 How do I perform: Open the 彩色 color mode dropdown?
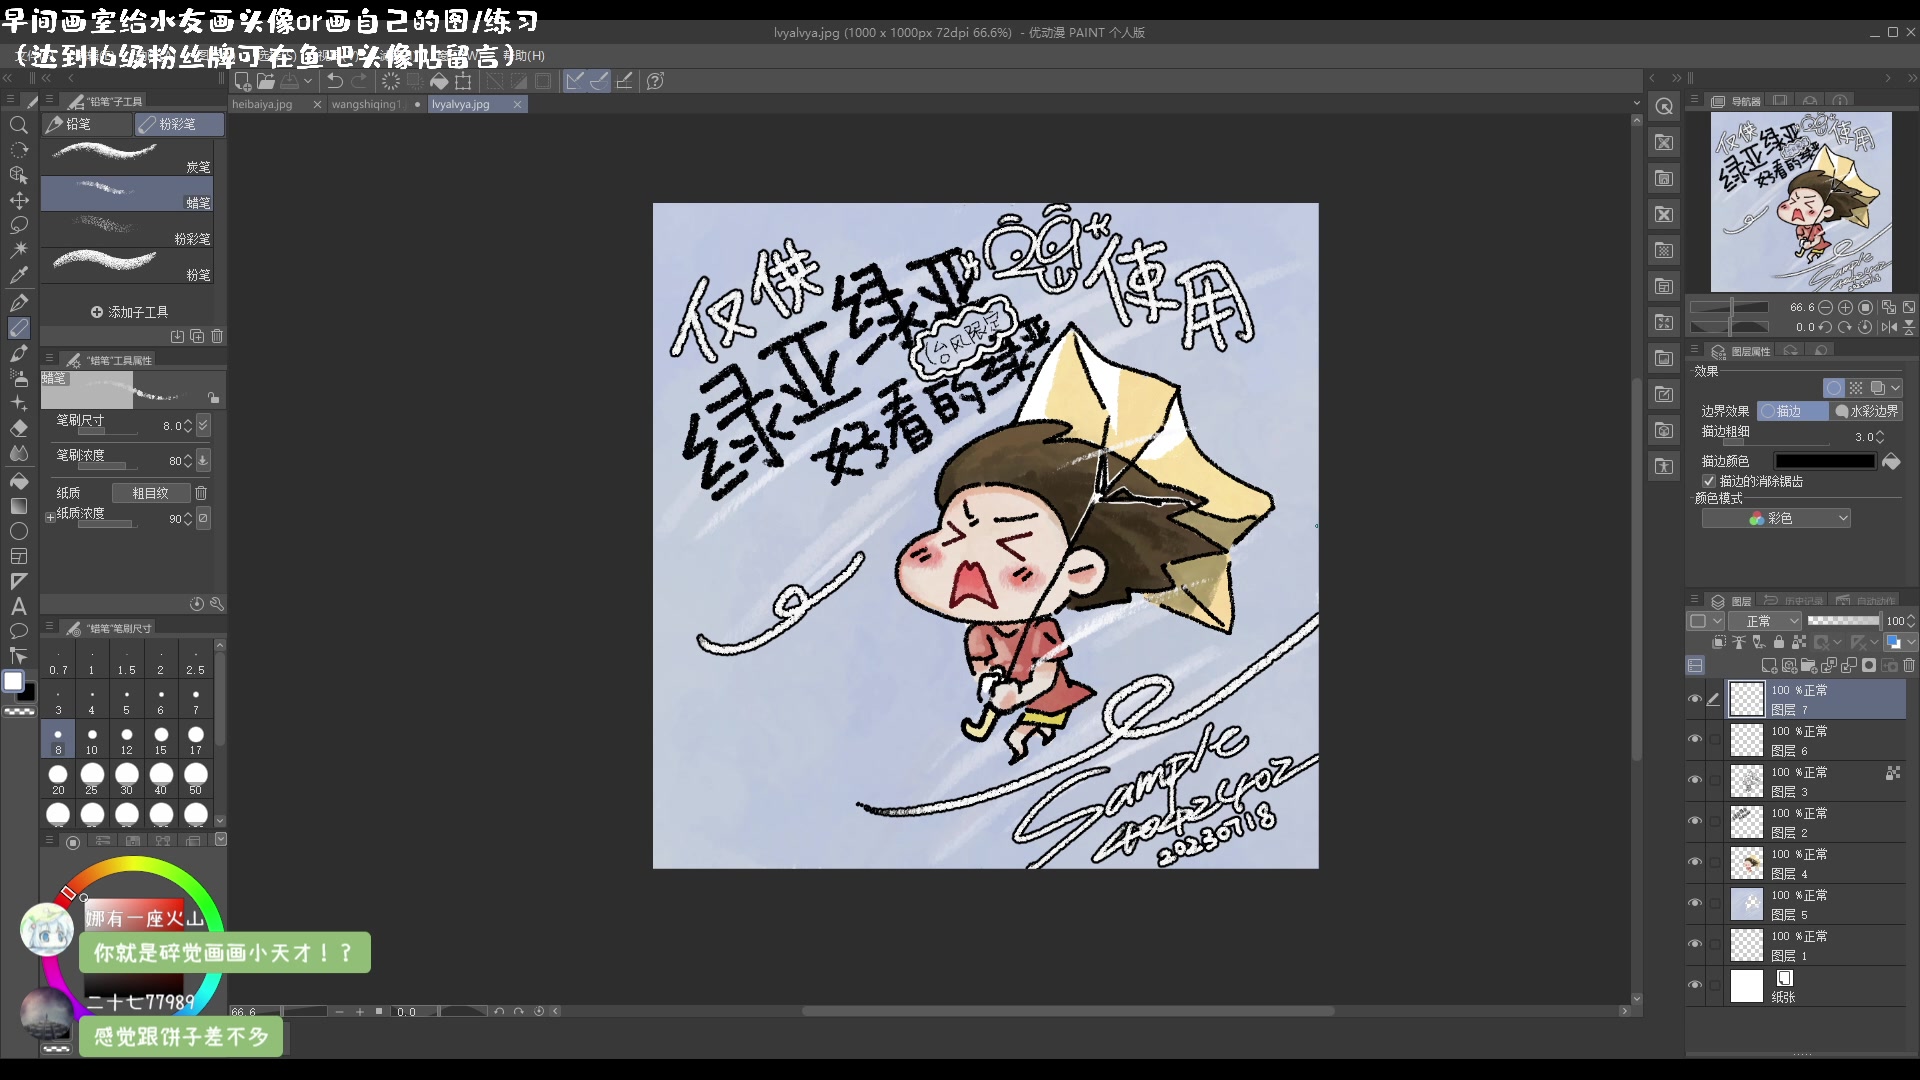pyautogui.click(x=1776, y=518)
